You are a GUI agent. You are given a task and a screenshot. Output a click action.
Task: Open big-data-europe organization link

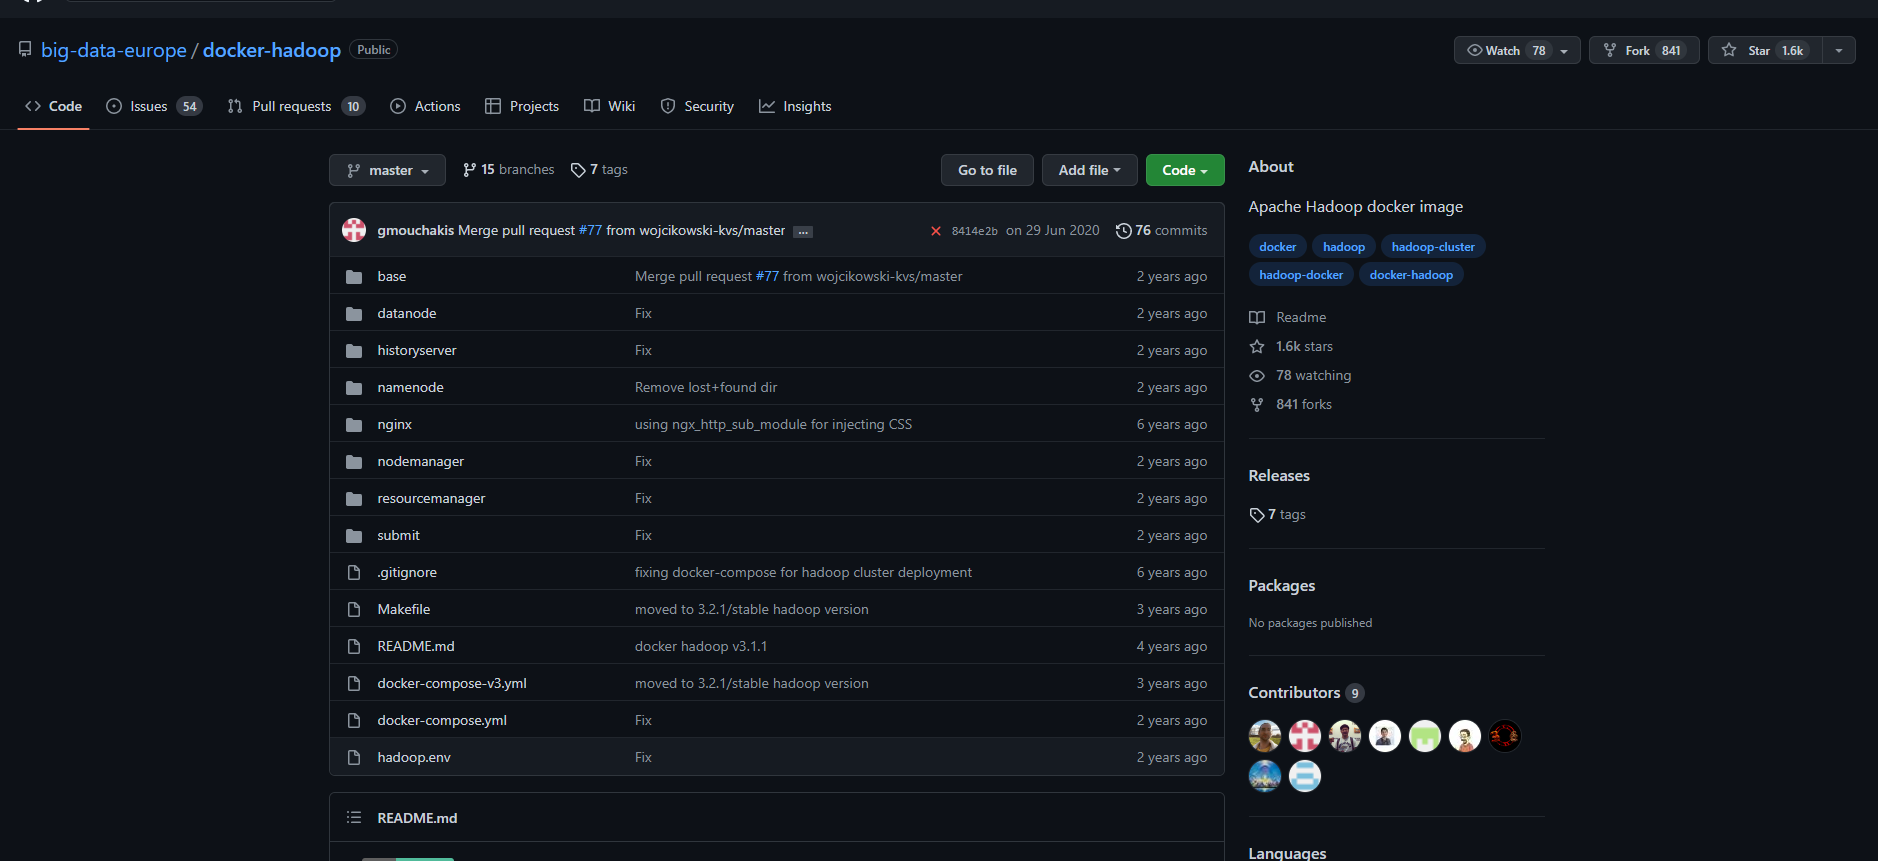[x=114, y=50]
